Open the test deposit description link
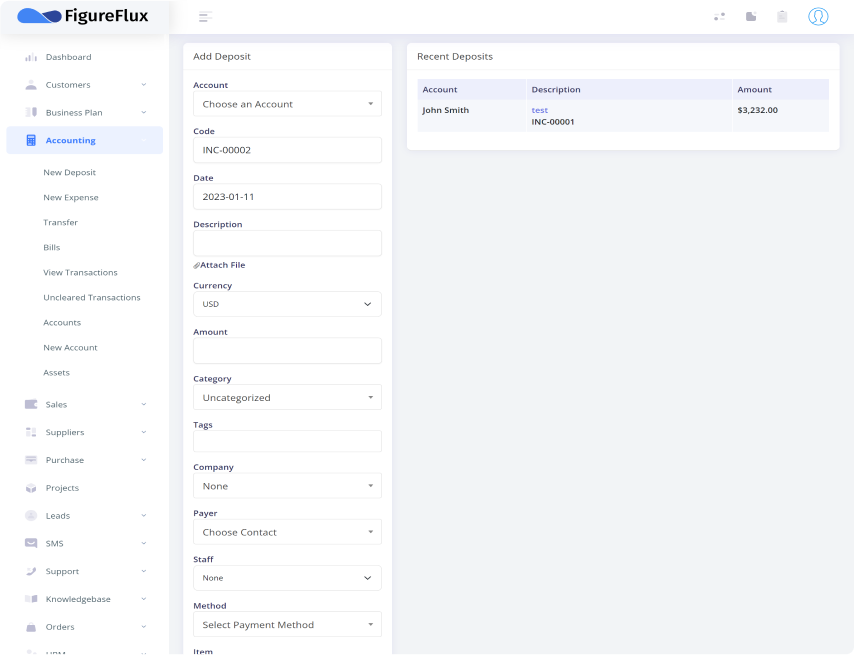 [x=539, y=110]
